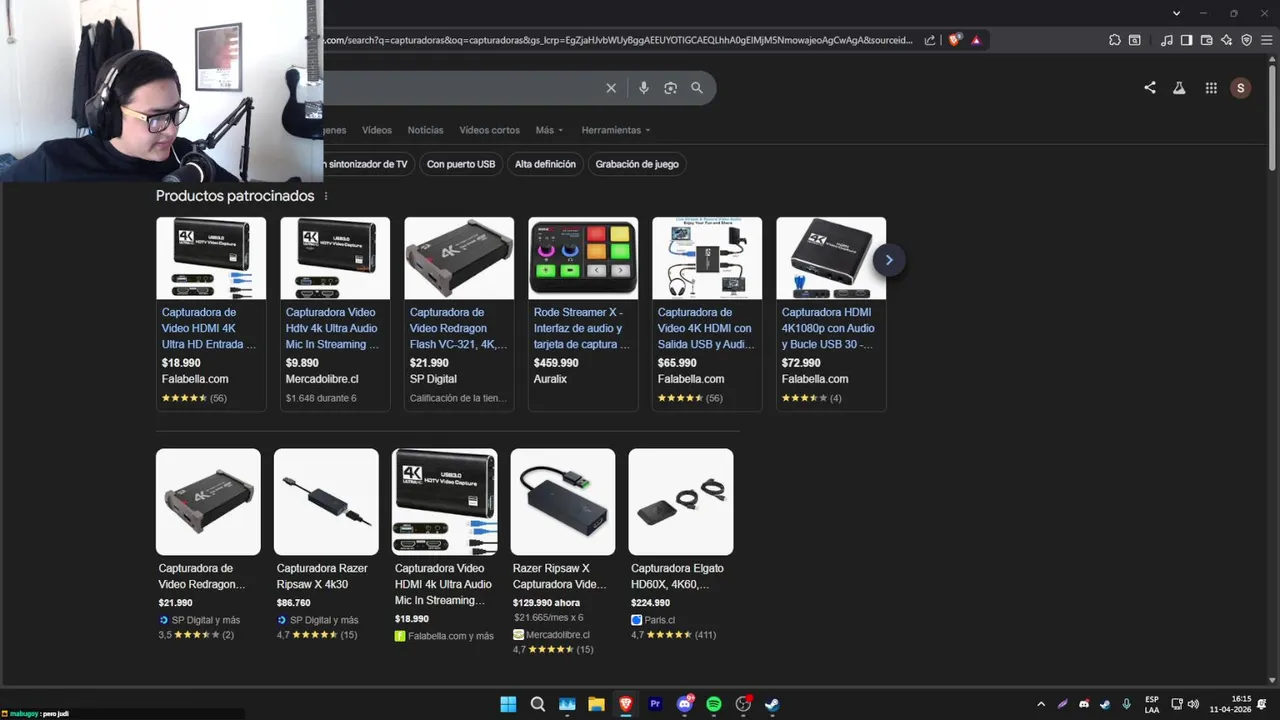
Task: Open the Windows Start menu
Action: (x=508, y=704)
